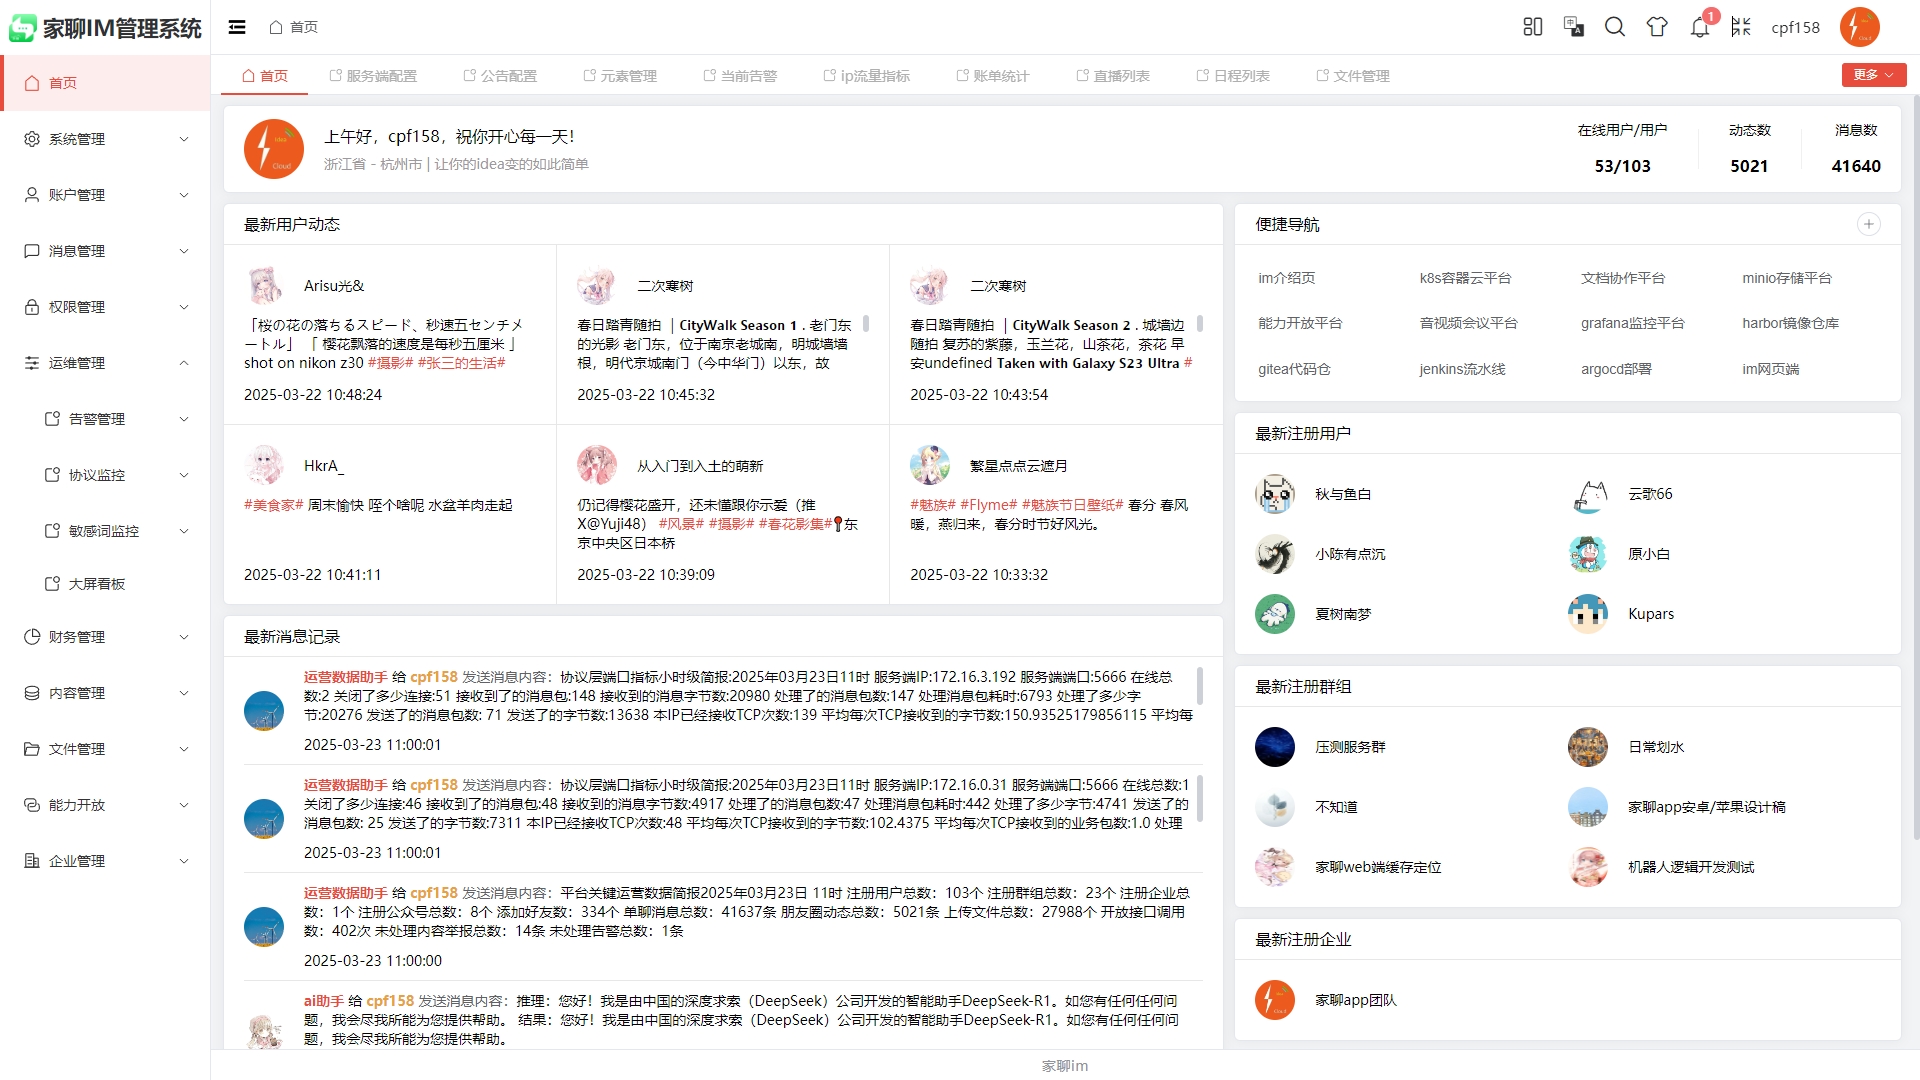Open the language translation switcher icon
The image size is (1920, 1080).
click(1573, 27)
